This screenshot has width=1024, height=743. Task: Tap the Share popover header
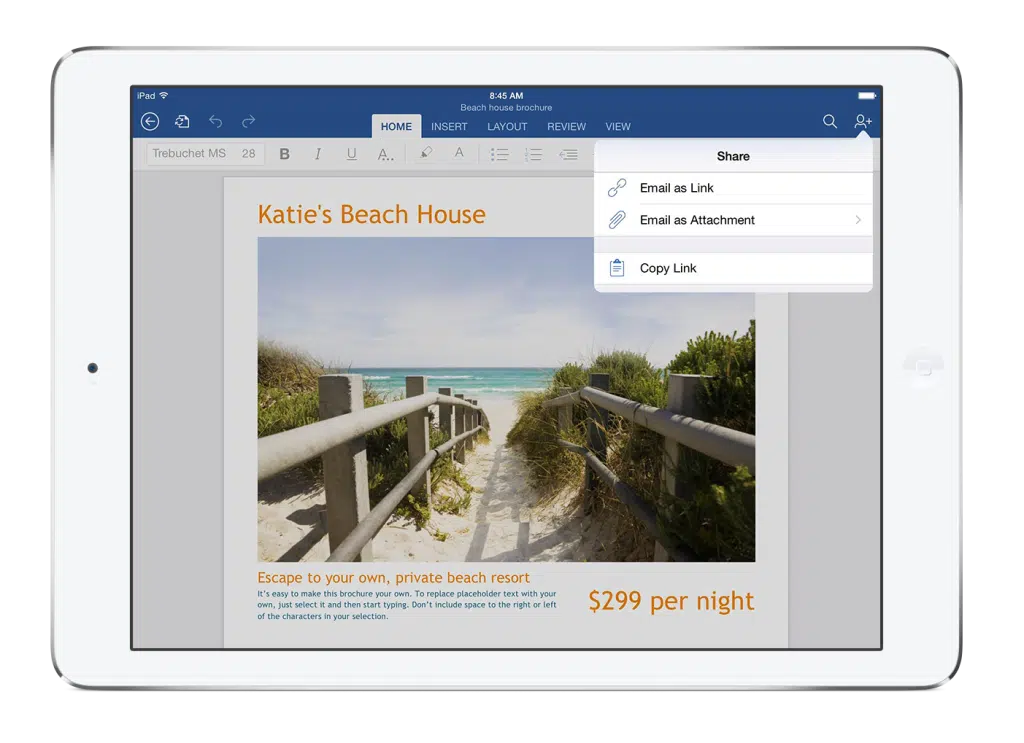point(733,157)
